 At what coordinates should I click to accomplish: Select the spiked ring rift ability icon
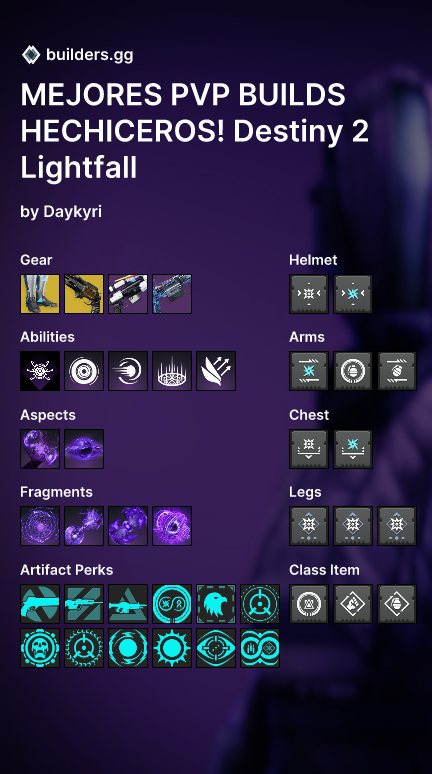[172, 371]
